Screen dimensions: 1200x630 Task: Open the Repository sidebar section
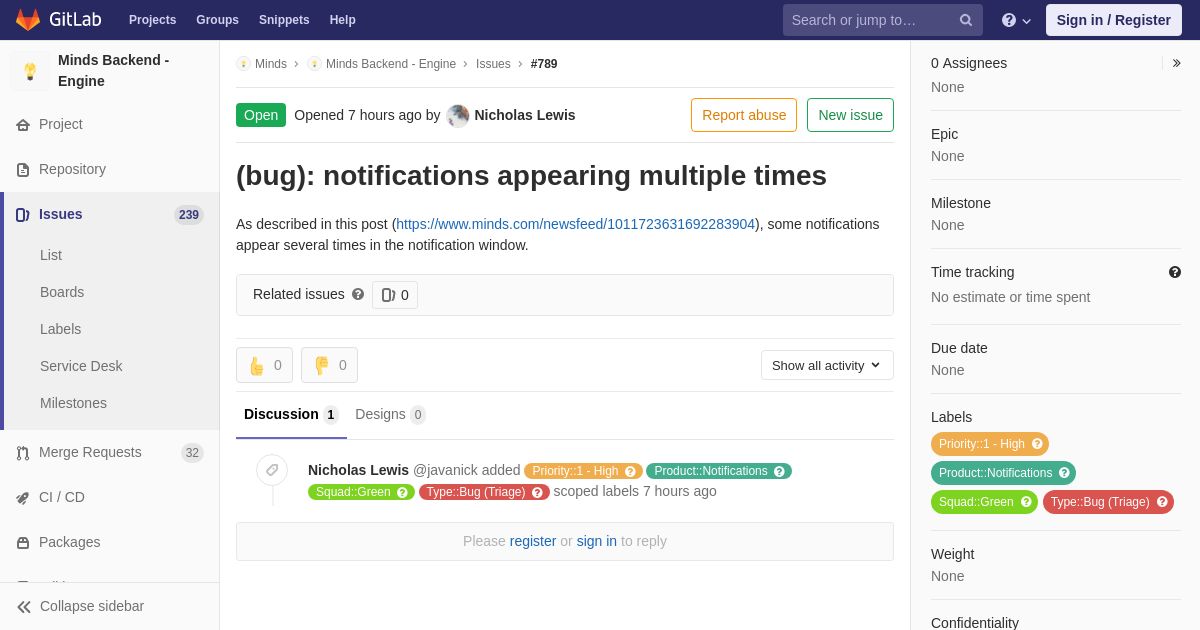click(x=110, y=169)
